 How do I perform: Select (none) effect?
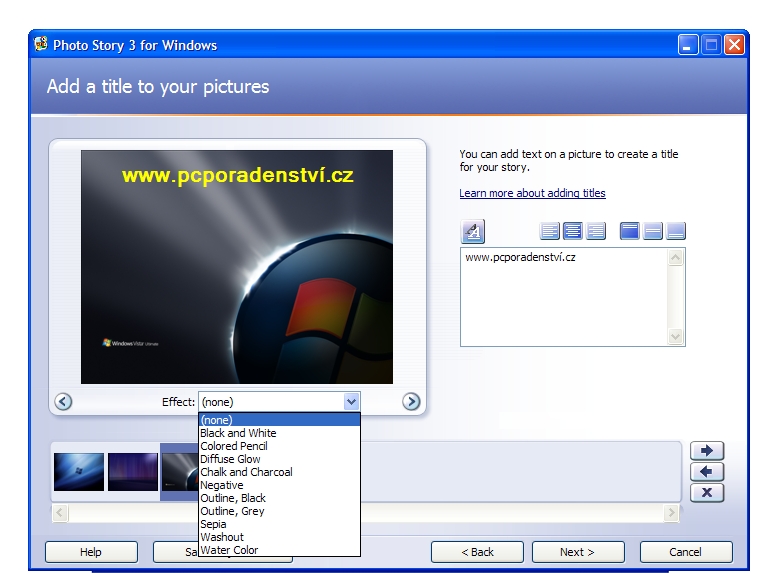pyautogui.click(x=279, y=420)
